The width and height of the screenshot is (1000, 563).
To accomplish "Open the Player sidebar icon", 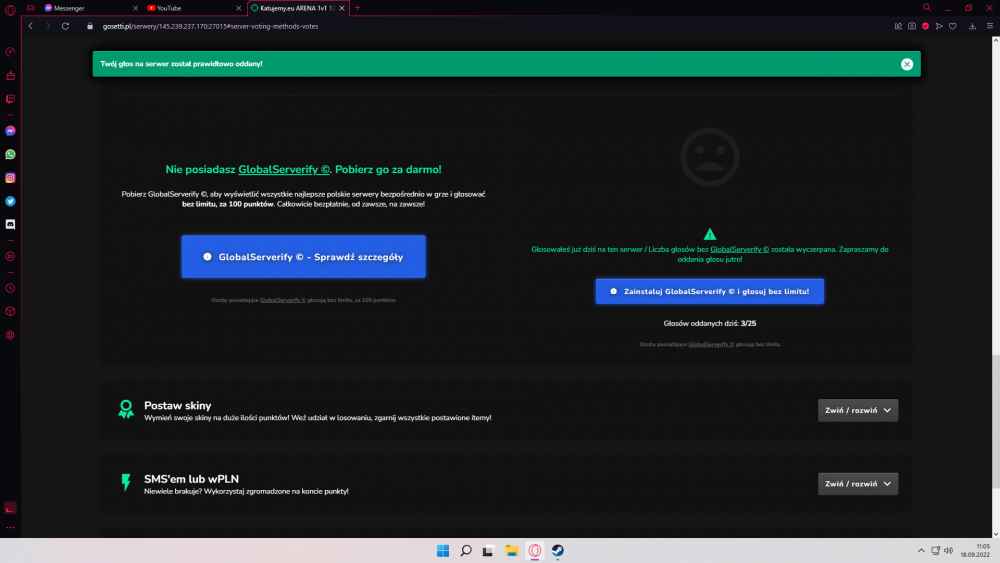I will click(x=10, y=256).
